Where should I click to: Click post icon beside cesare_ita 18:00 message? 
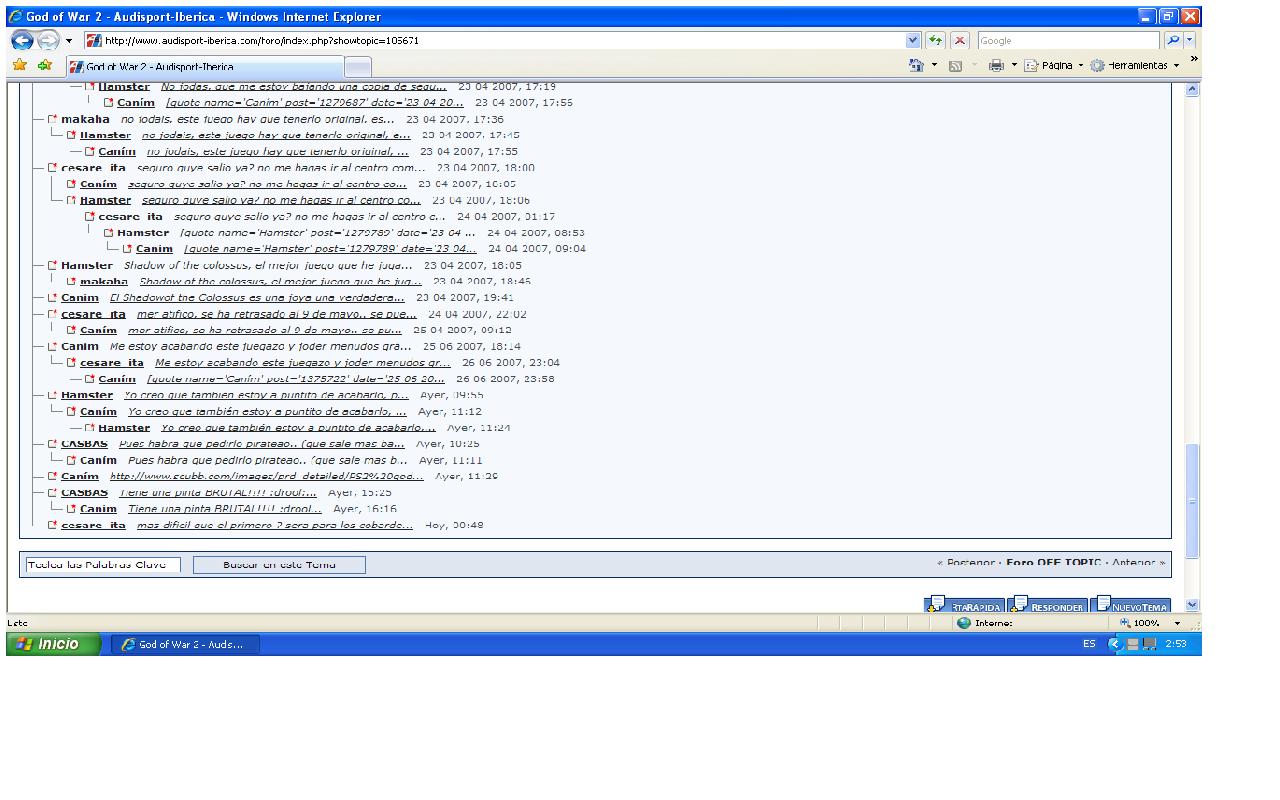[x=53, y=168]
